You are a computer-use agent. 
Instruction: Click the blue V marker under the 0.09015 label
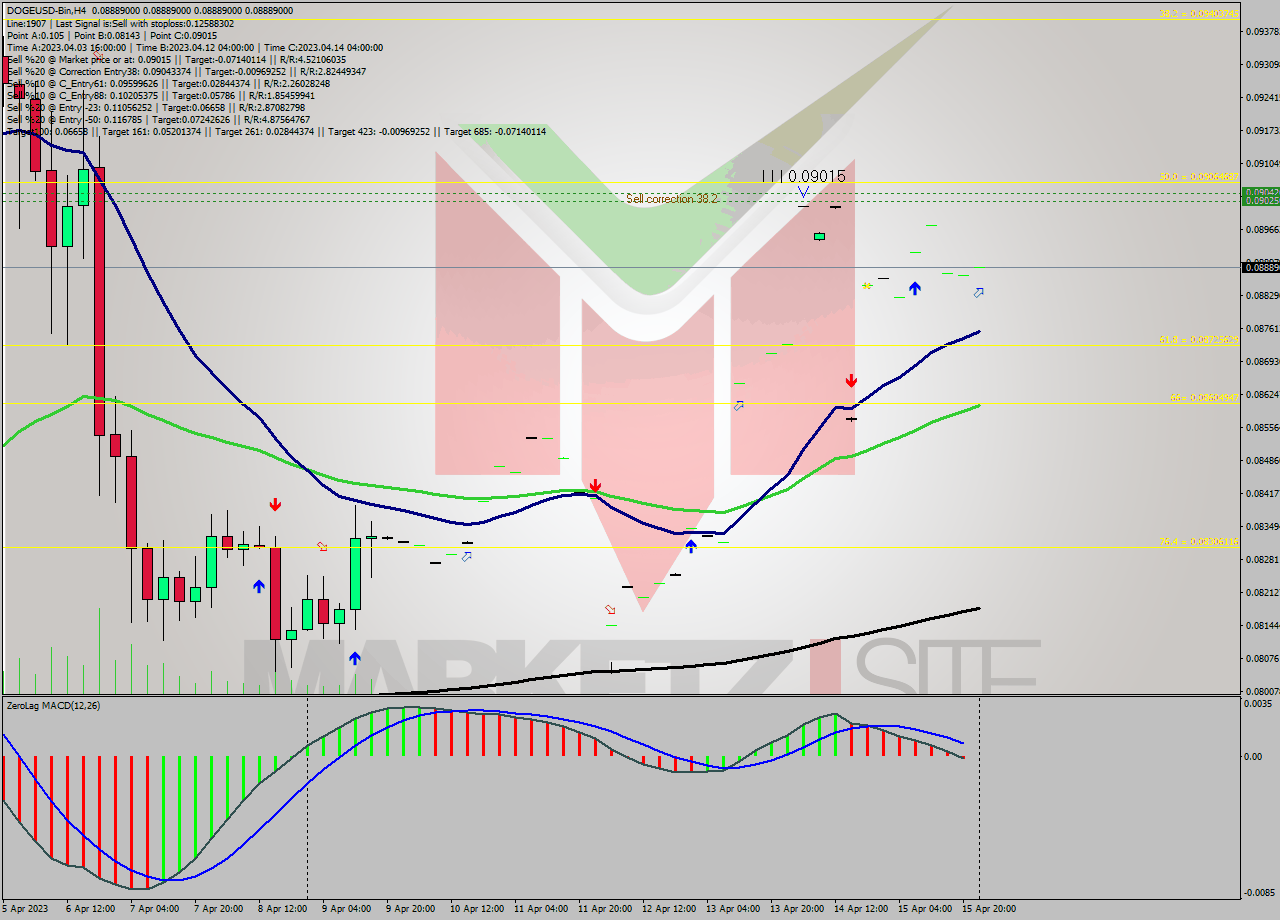click(803, 190)
